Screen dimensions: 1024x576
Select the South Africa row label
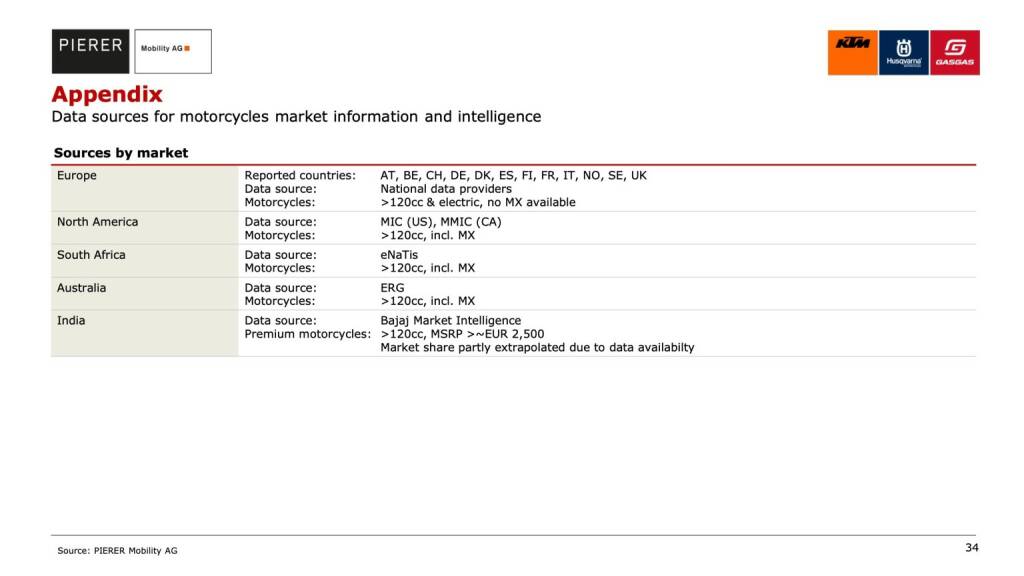pyautogui.click(x=91, y=255)
